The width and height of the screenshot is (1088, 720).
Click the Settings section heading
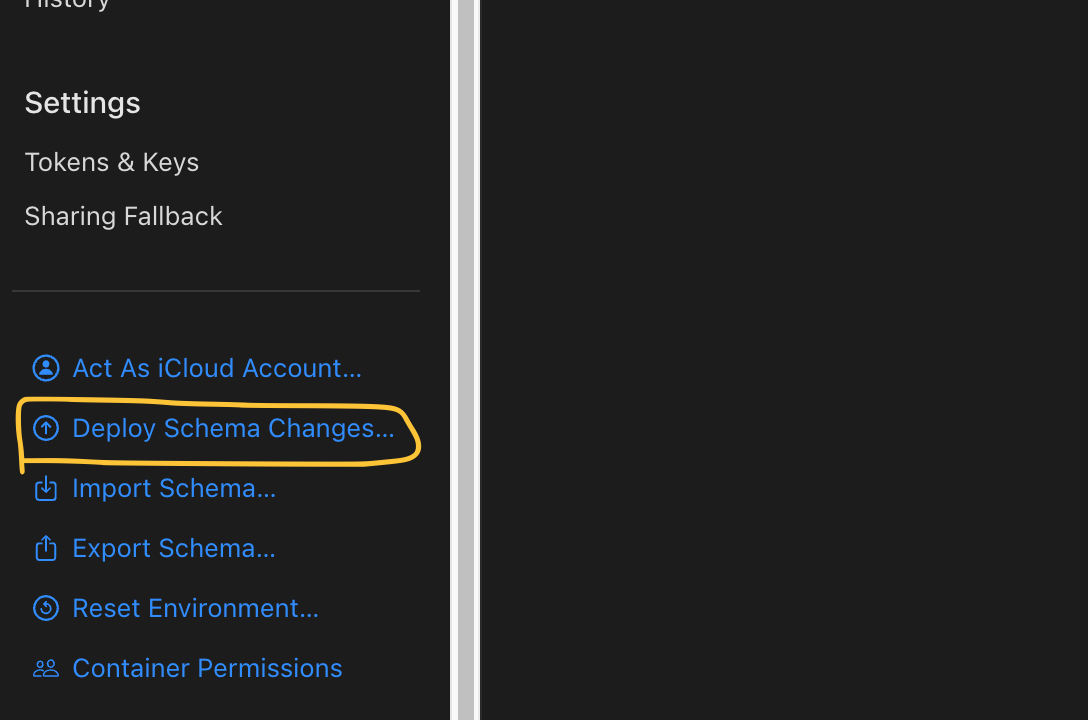(82, 103)
